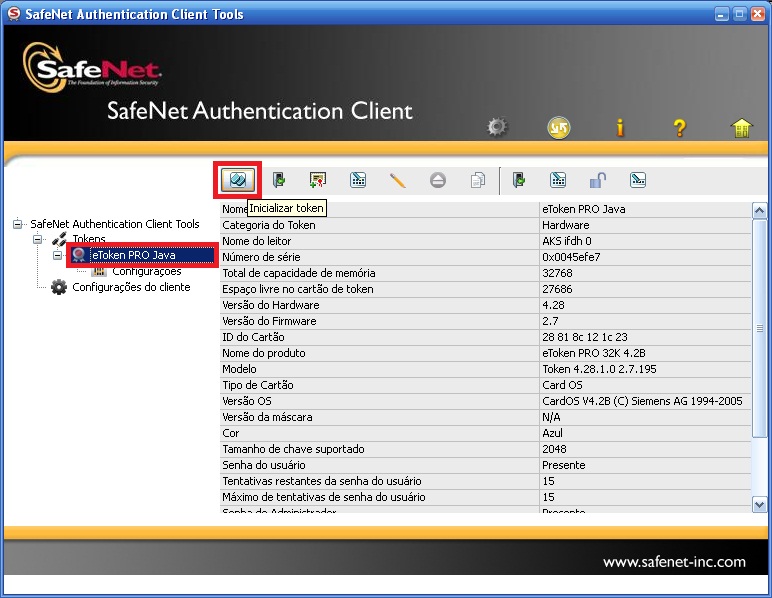Open the www.safenet-inc.com link
The width and height of the screenshot is (772, 598).
(x=674, y=562)
